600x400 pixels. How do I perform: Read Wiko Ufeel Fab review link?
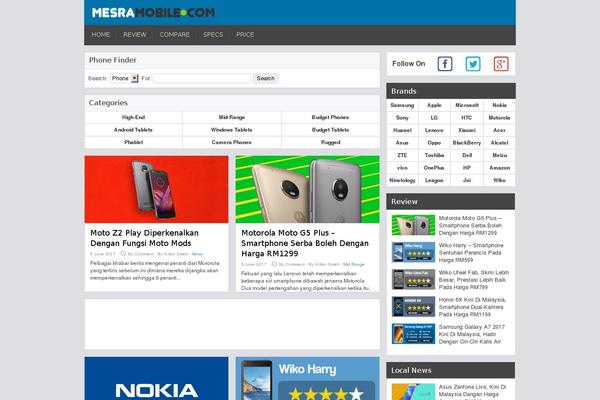(474, 279)
